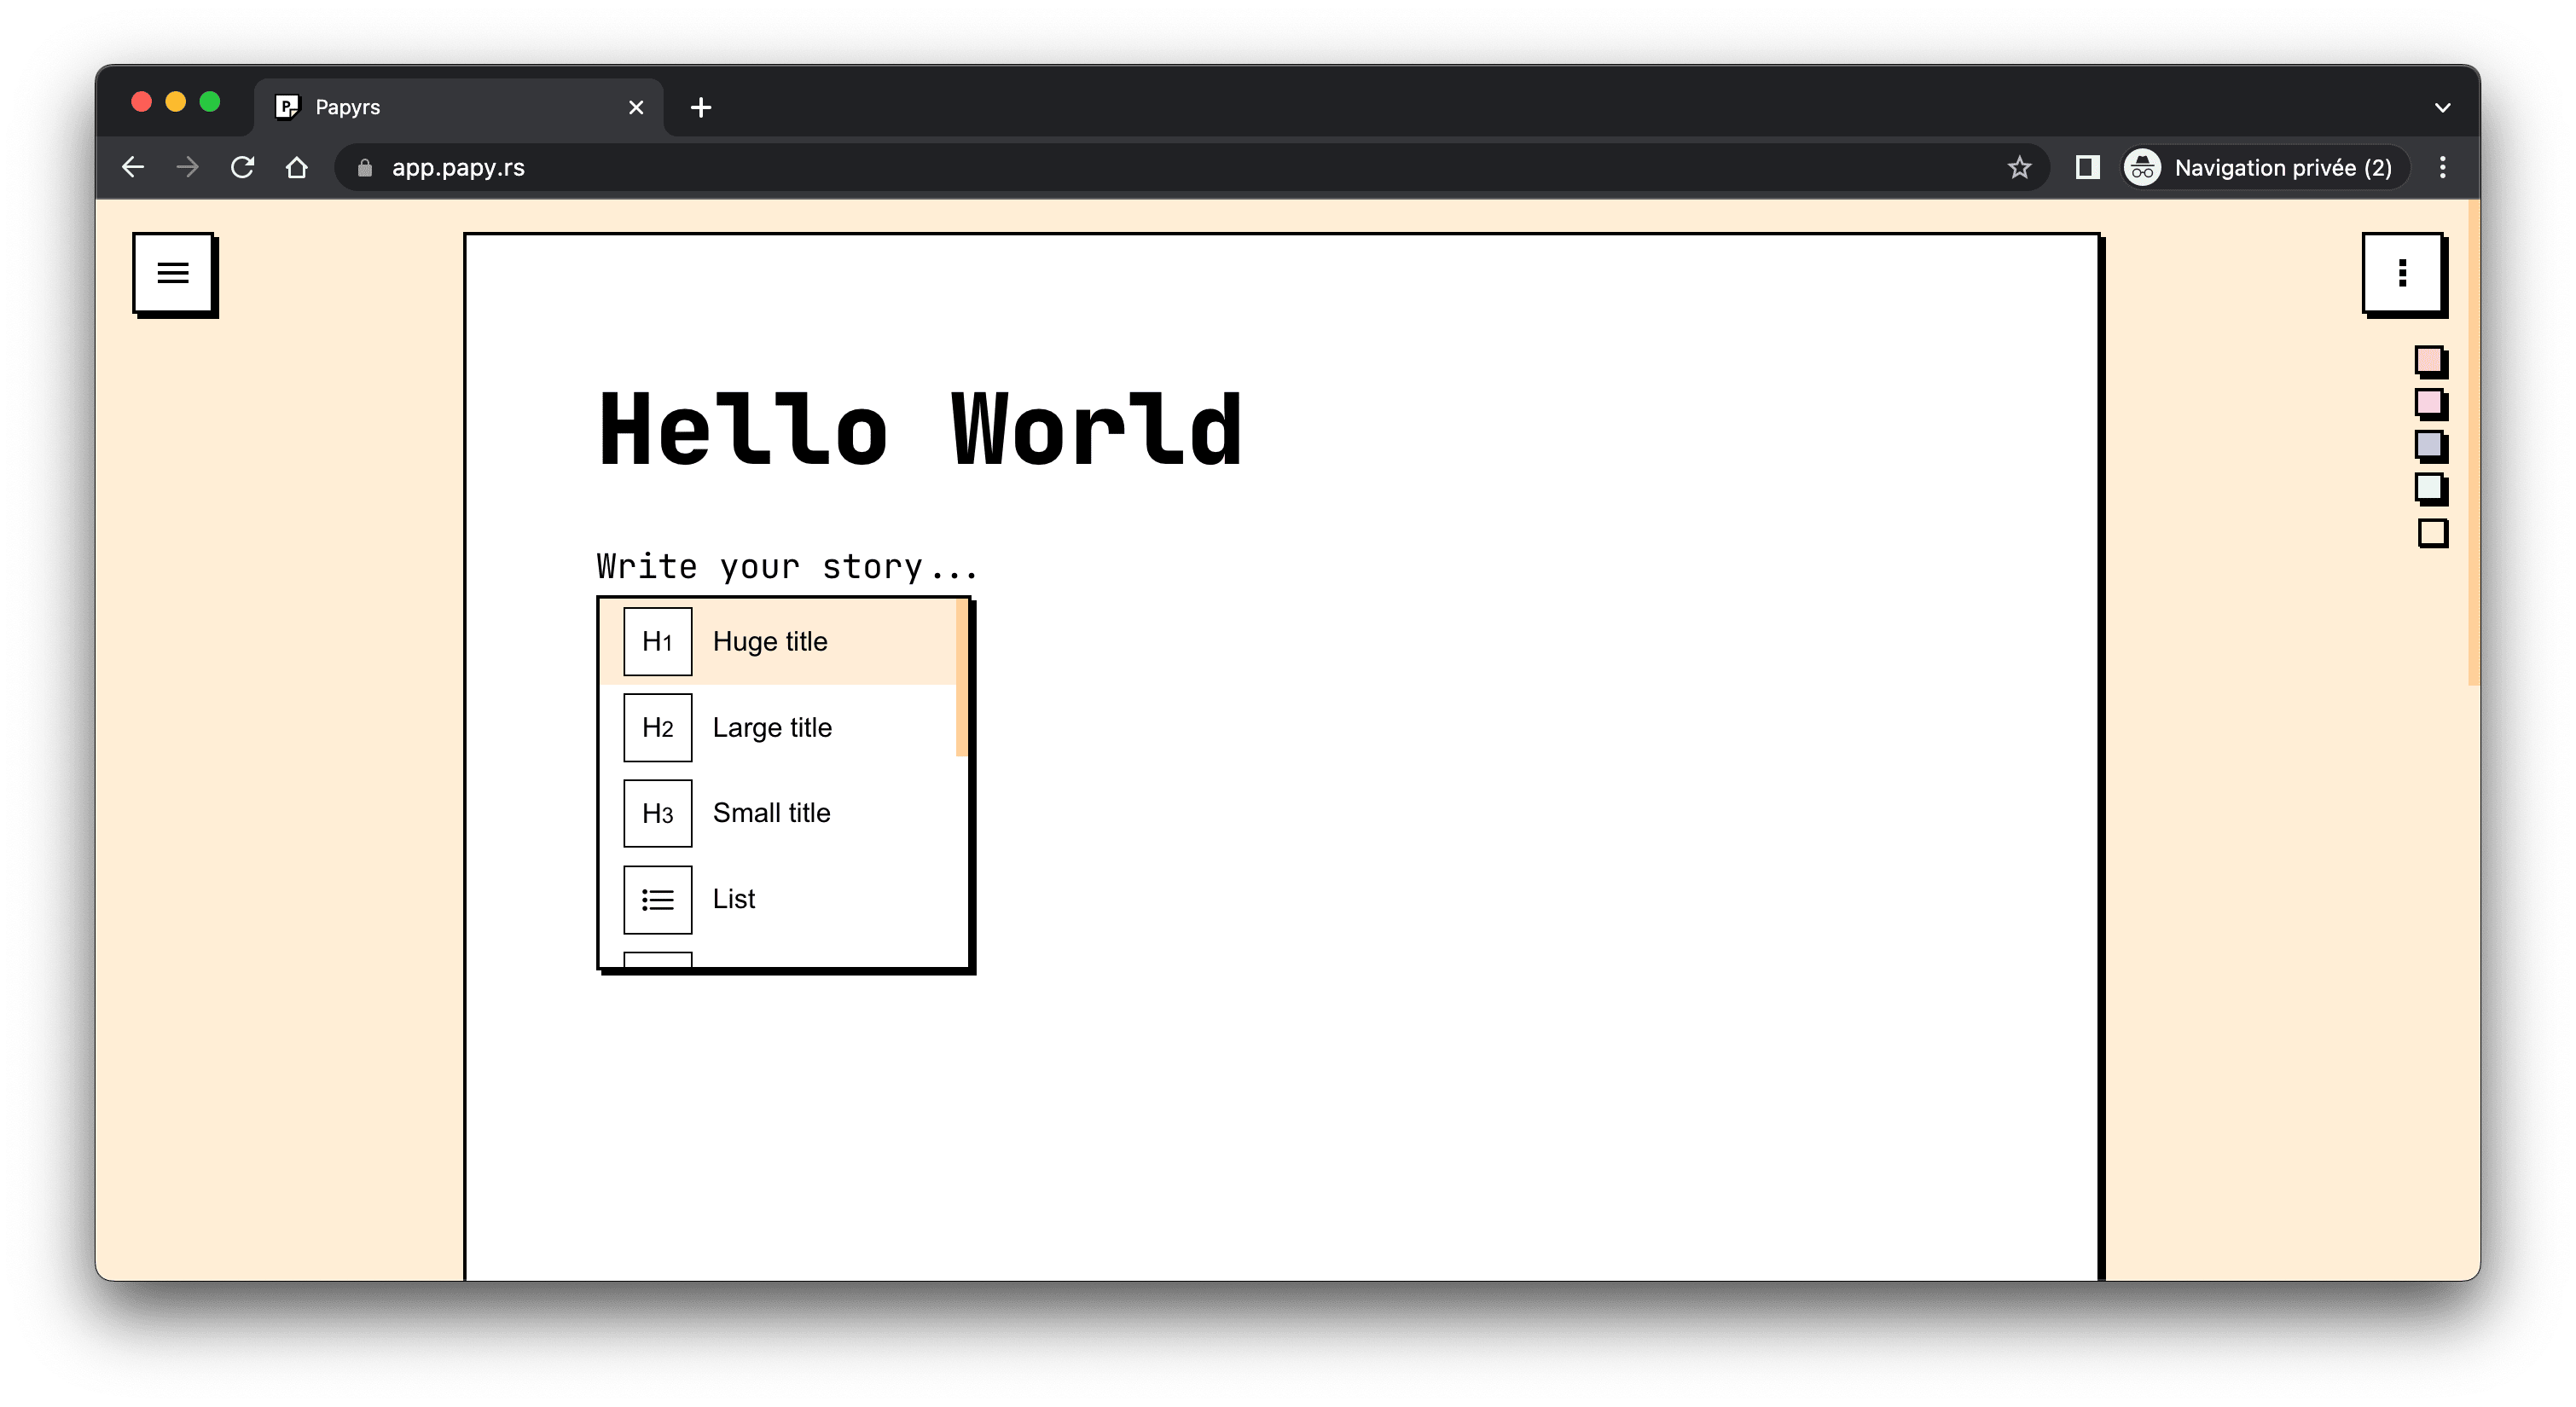The width and height of the screenshot is (2576, 1407).
Task: Click the bulleted list icon
Action: (657, 900)
